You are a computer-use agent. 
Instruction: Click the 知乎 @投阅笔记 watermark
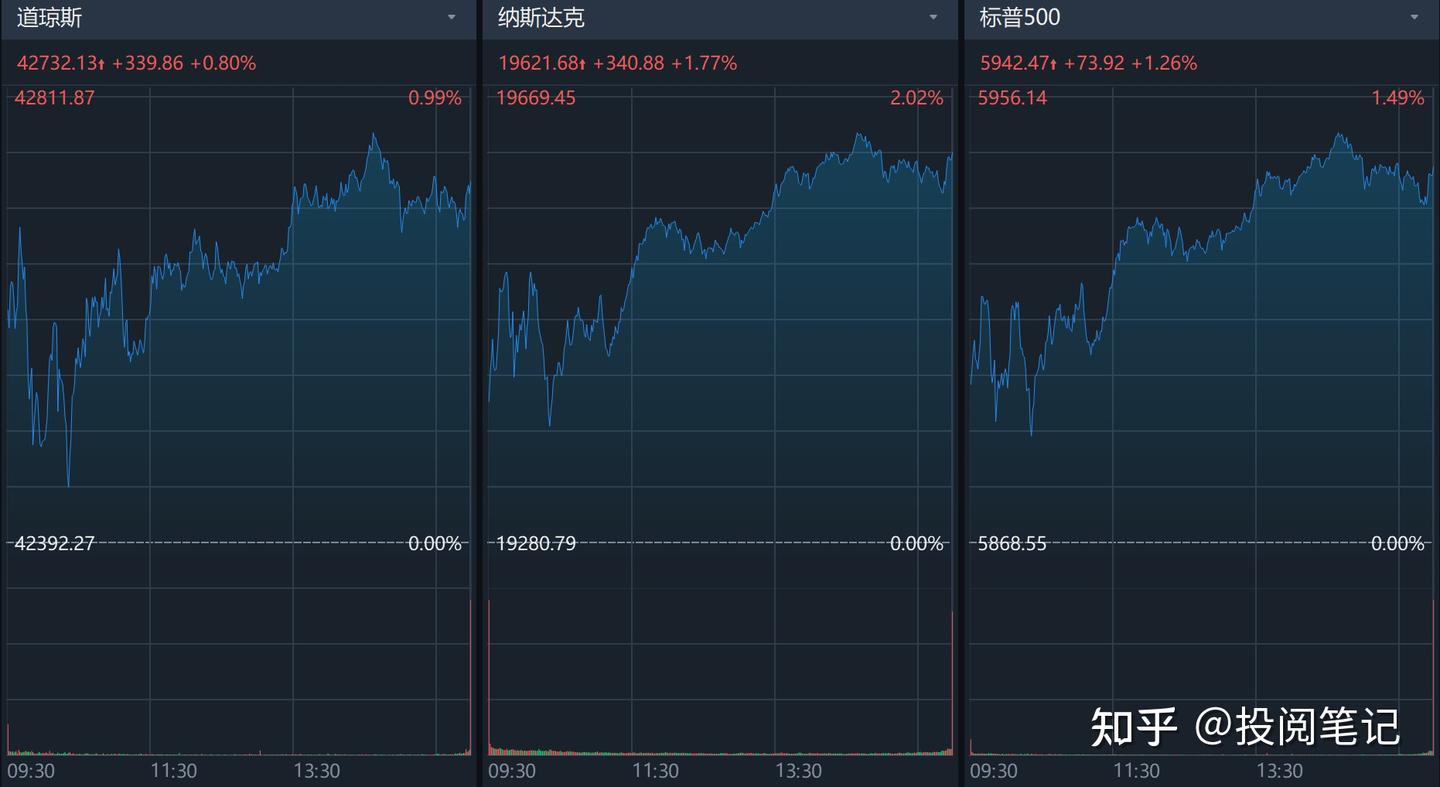(x=1245, y=727)
